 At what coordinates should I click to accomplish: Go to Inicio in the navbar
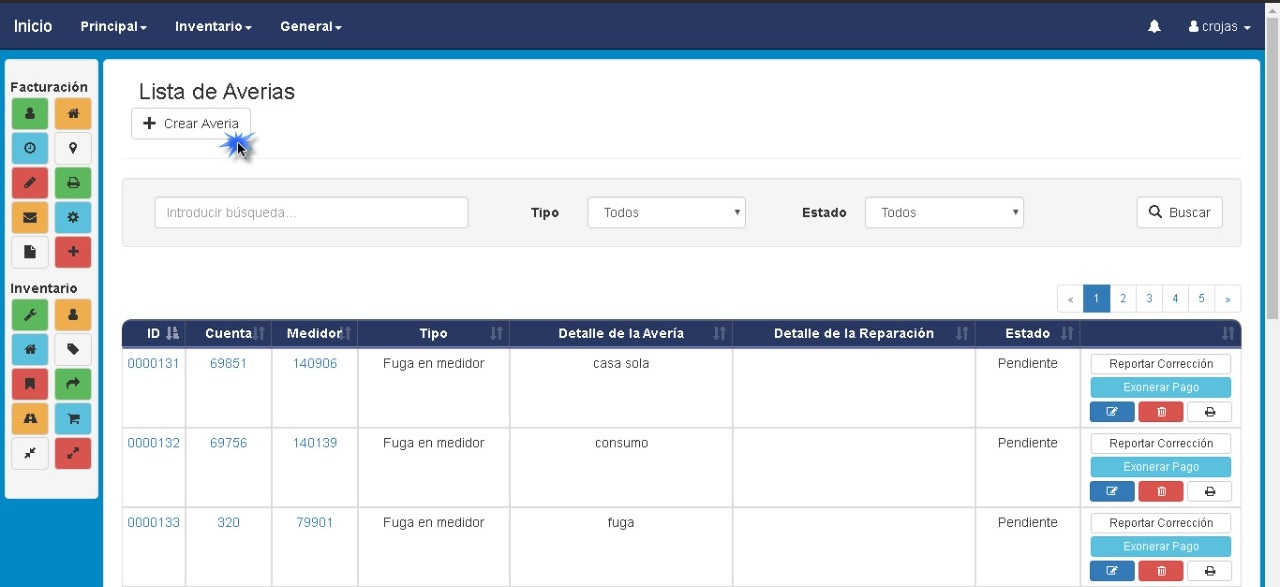point(33,26)
